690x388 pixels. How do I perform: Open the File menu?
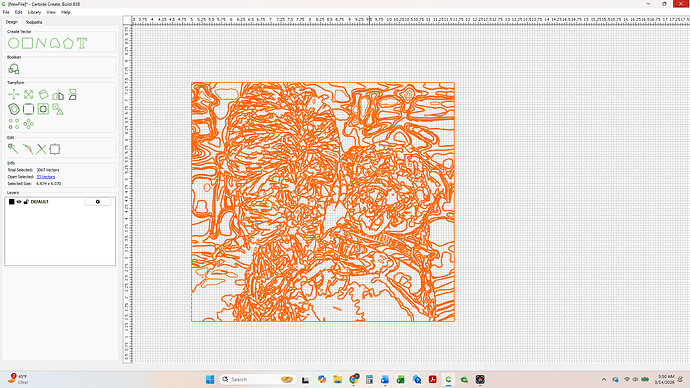6,12
